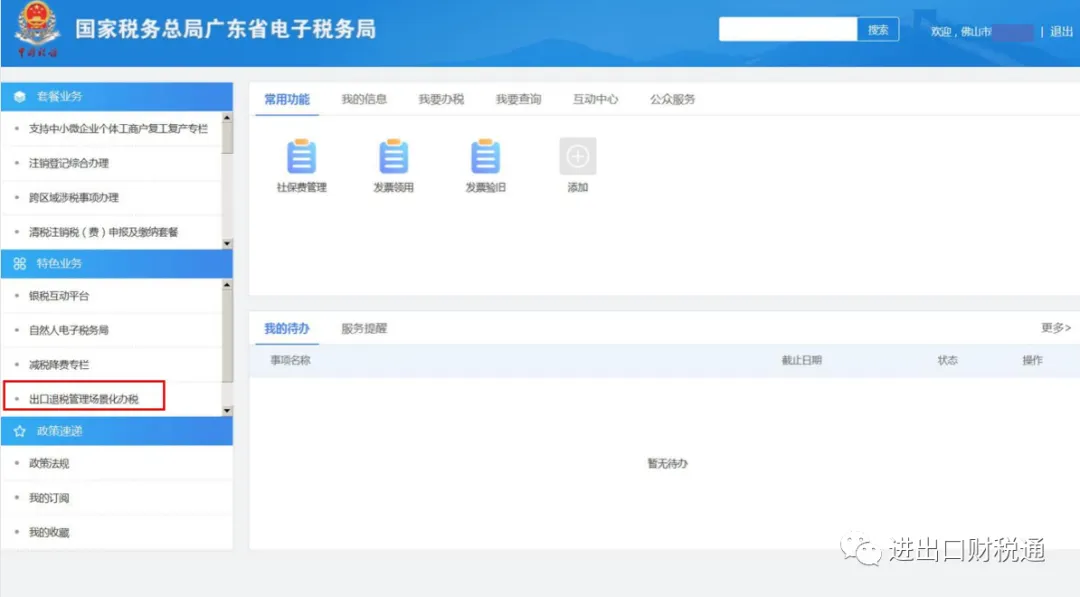Open the 服务提醒 tab

pos(363,328)
